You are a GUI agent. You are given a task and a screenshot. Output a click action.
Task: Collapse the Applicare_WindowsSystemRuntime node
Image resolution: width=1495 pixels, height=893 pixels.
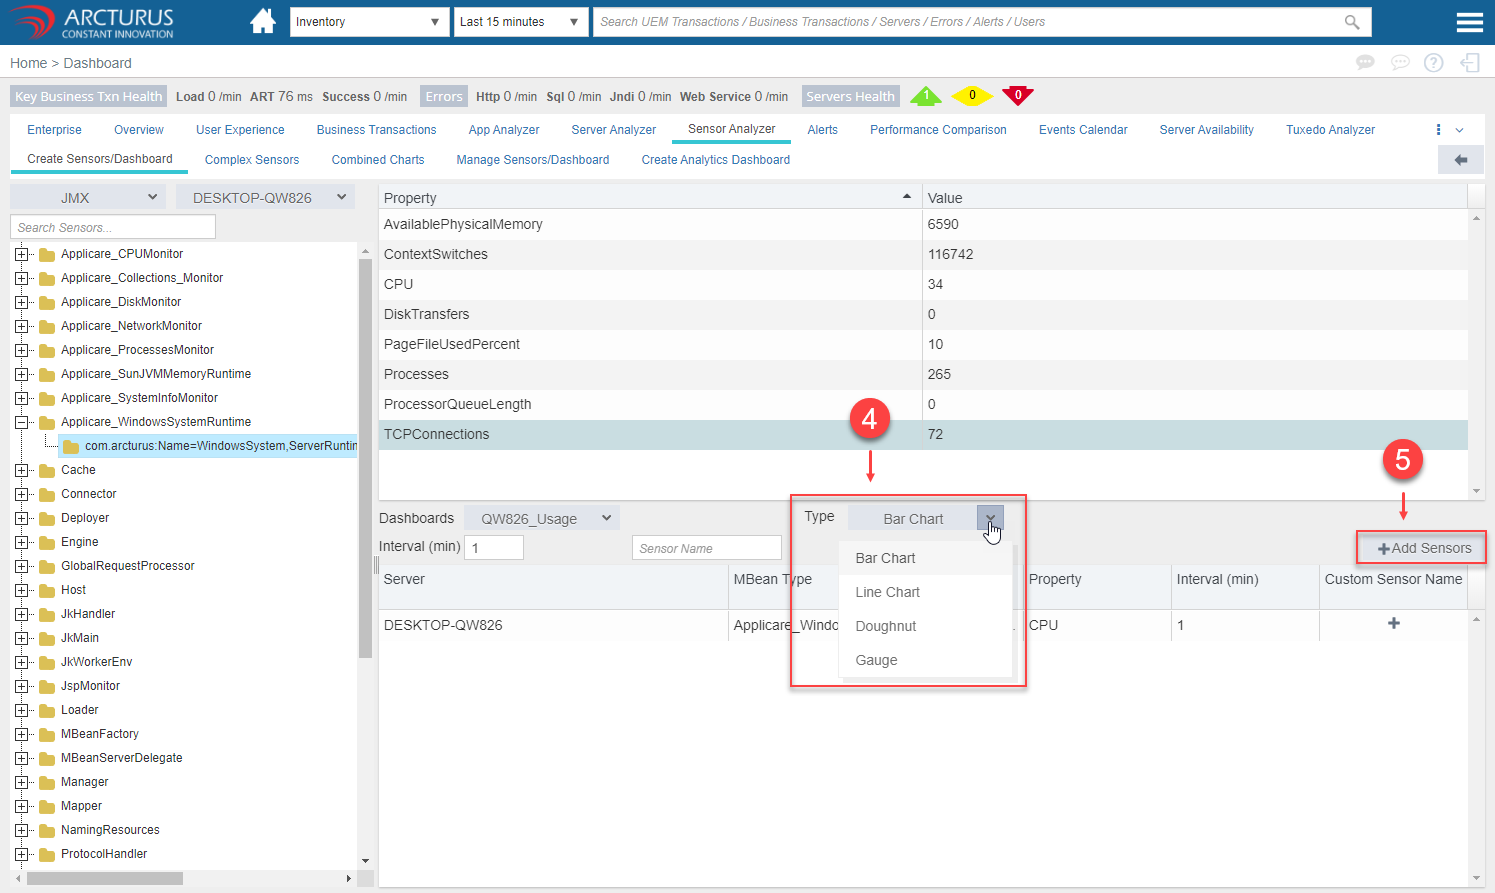21,422
